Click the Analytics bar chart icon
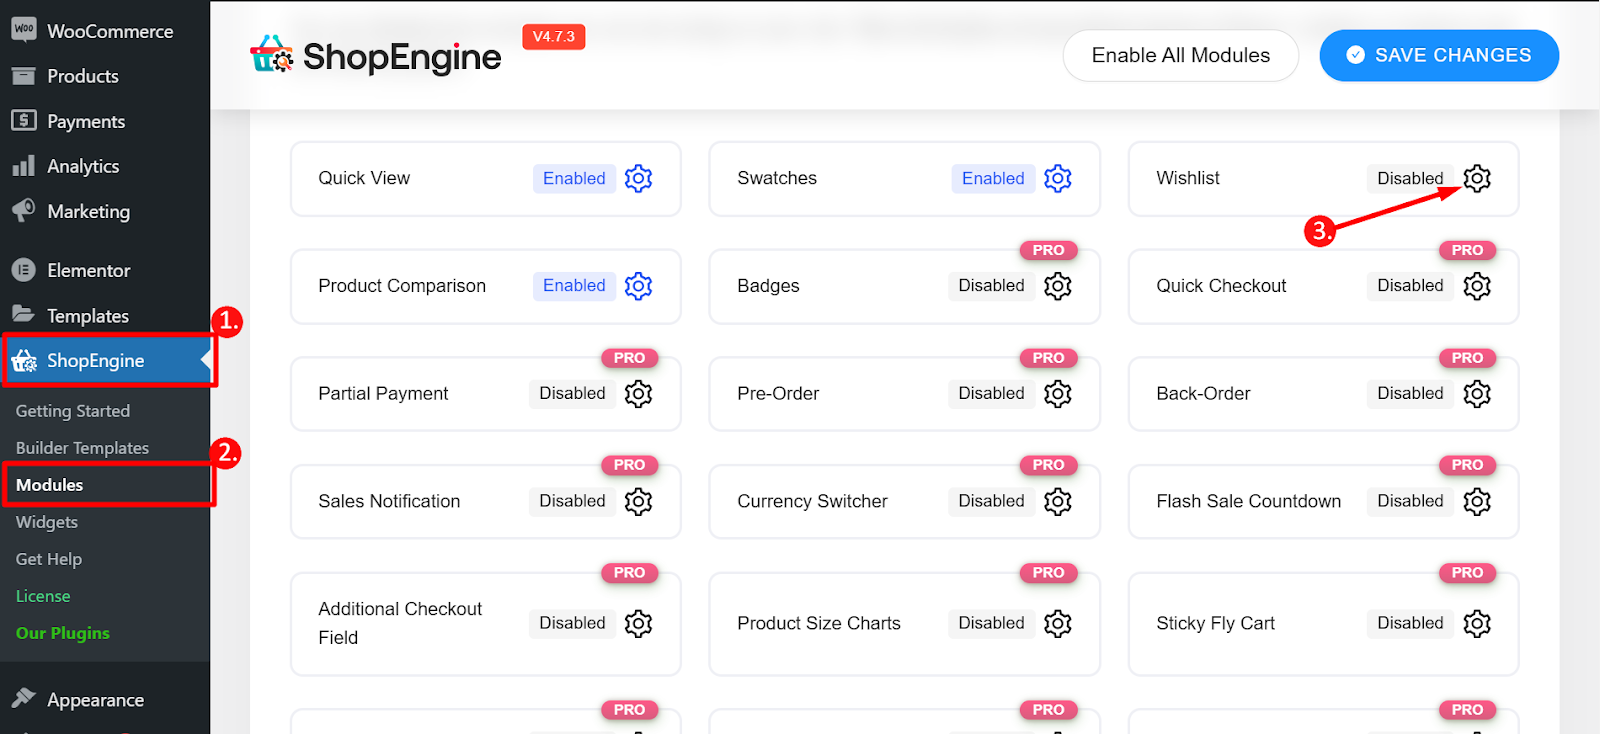The height and width of the screenshot is (734, 1600). point(24,166)
